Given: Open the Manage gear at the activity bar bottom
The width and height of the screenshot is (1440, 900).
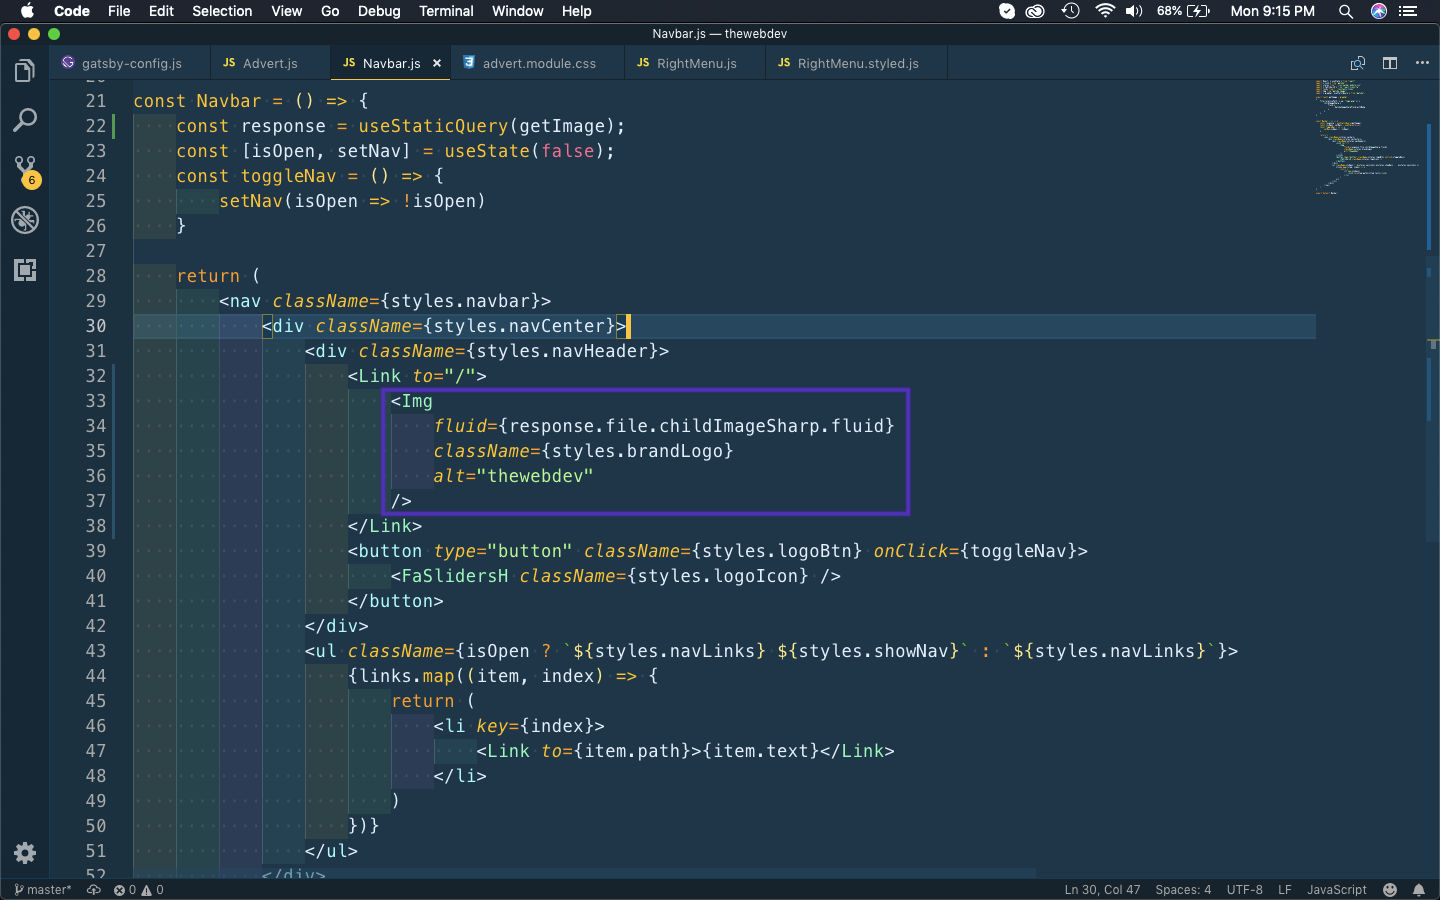Looking at the screenshot, I should (25, 853).
